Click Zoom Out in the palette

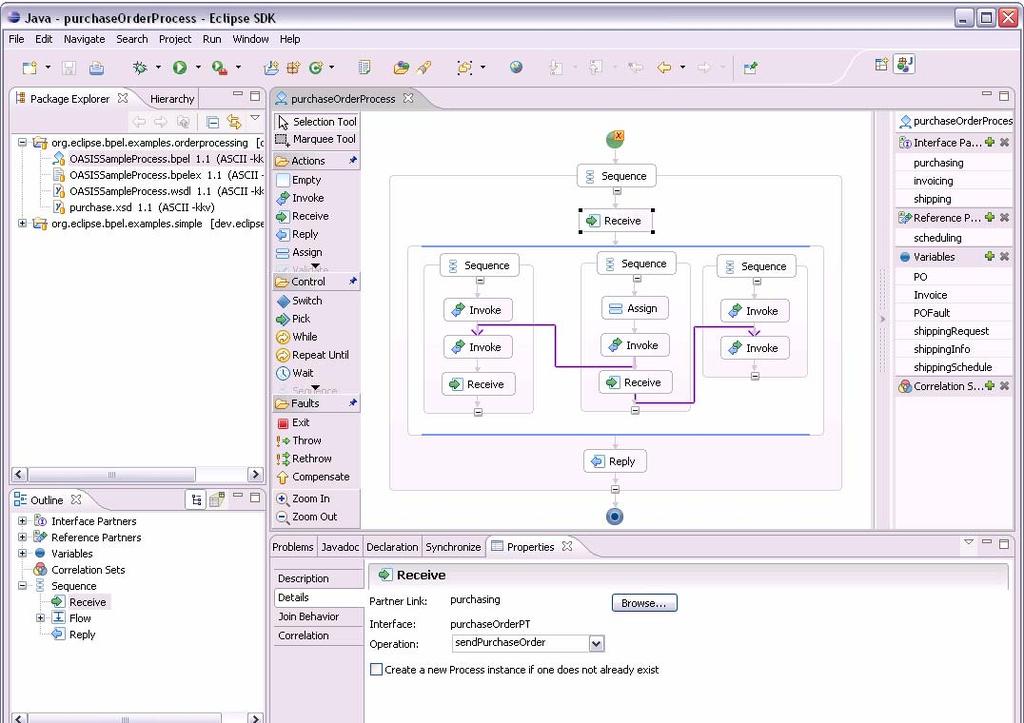pos(306,517)
